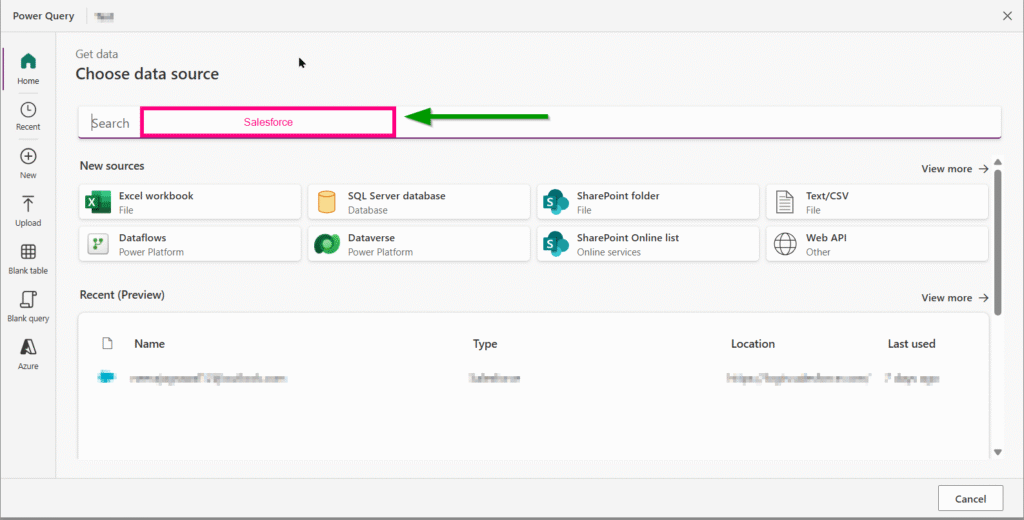Open View more for New sources
The height and width of the screenshot is (520, 1024).
pos(955,169)
